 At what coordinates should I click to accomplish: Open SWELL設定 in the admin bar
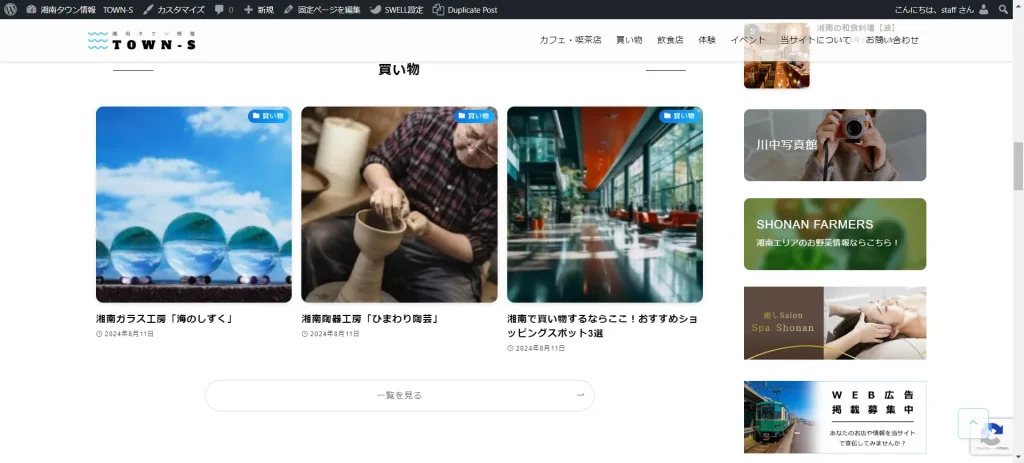(396, 10)
